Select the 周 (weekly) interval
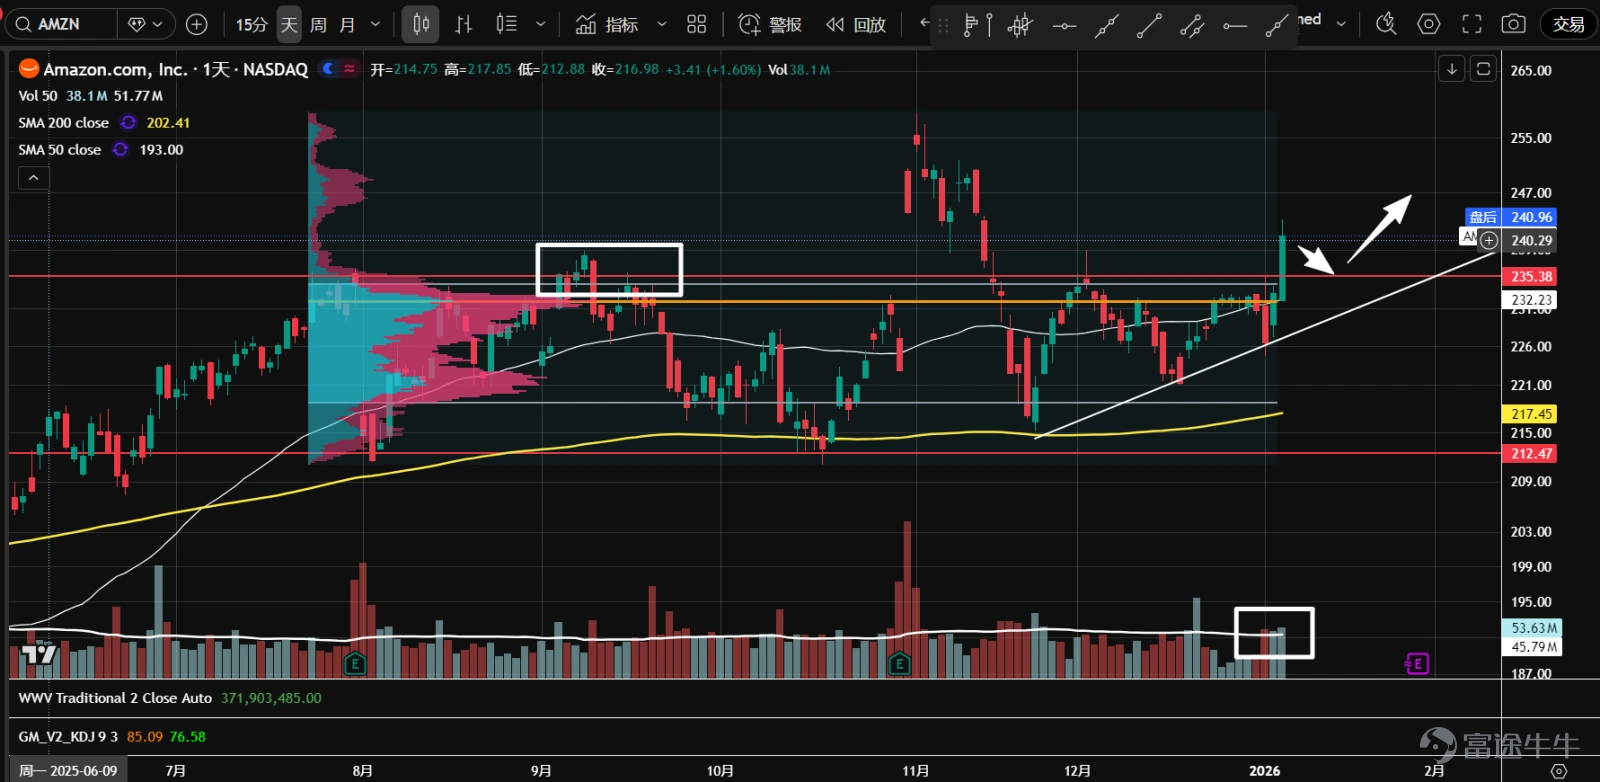The image size is (1600, 782). tap(318, 24)
